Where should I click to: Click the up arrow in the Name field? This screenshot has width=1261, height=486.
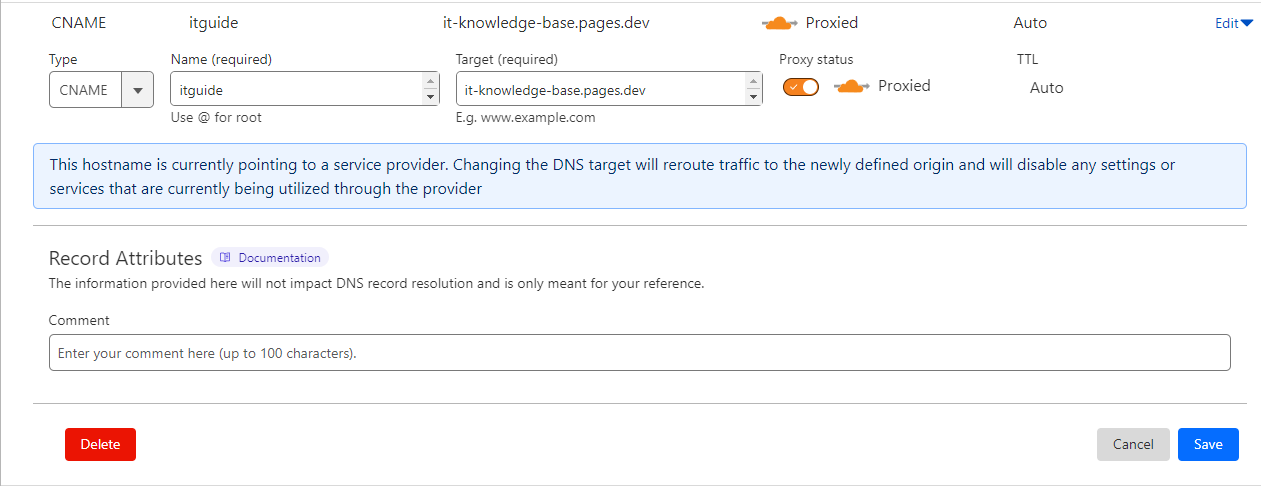point(431,81)
